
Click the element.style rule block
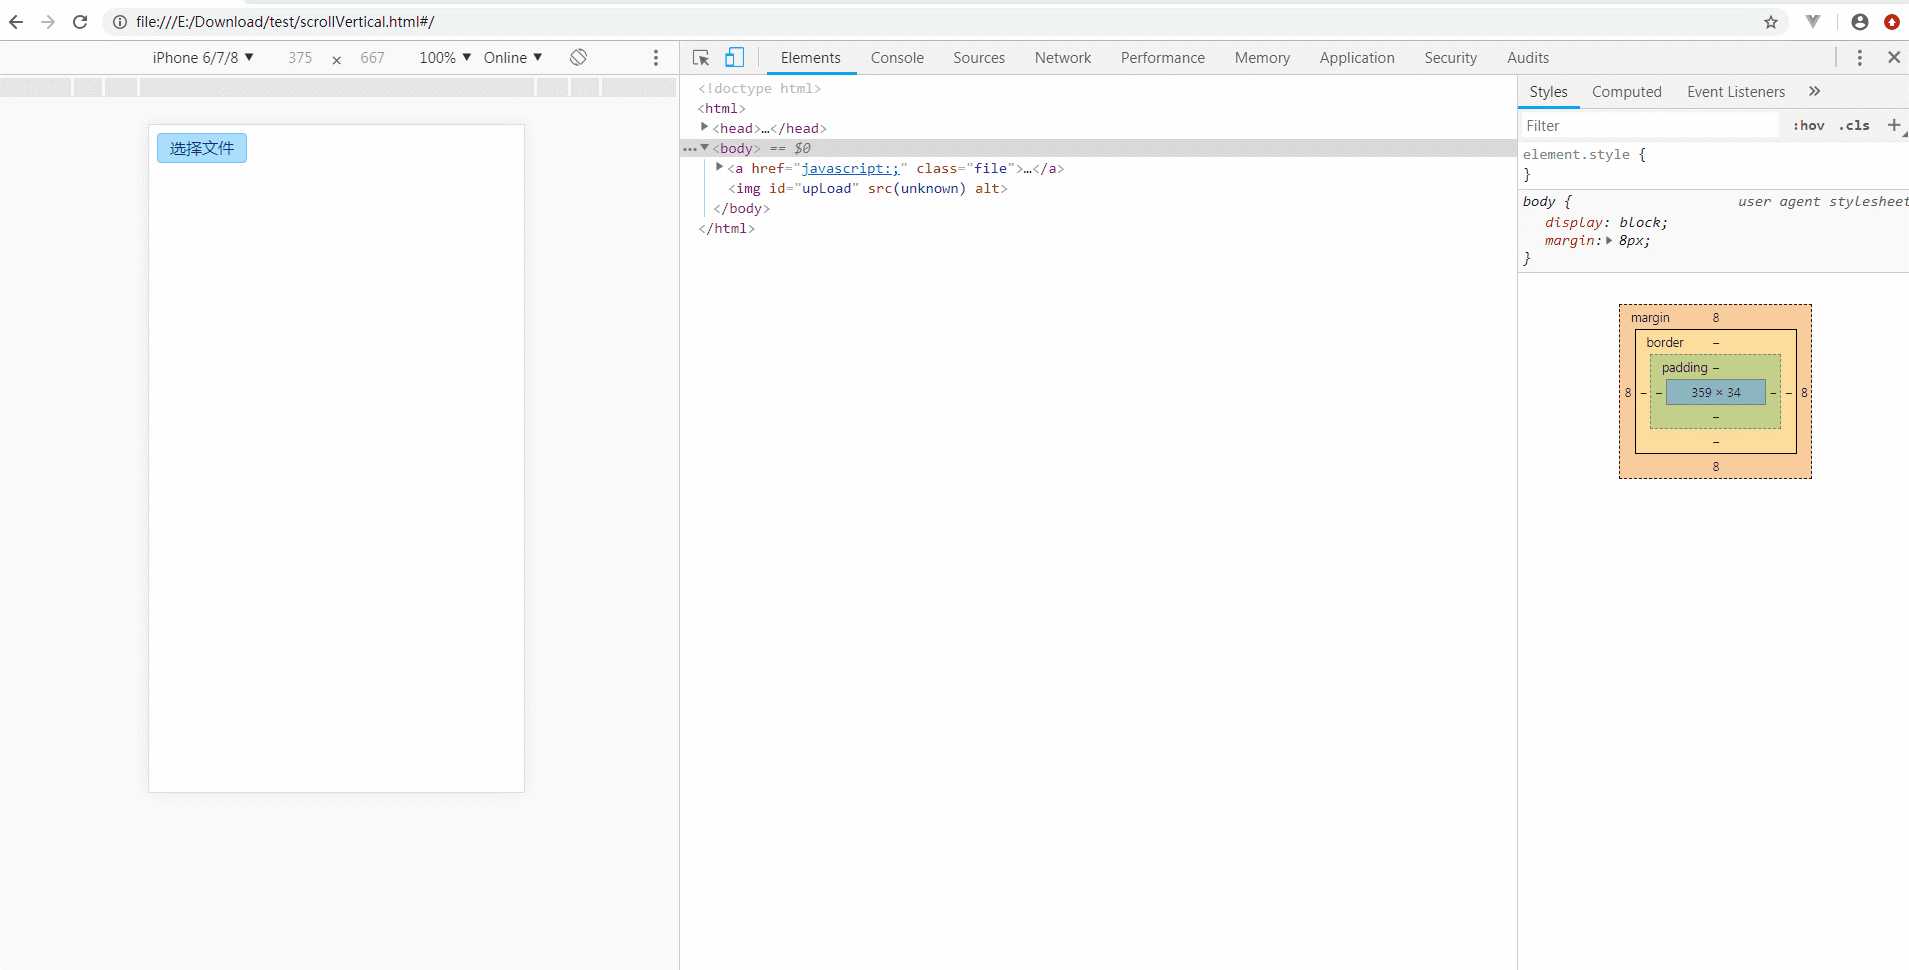[1713, 164]
